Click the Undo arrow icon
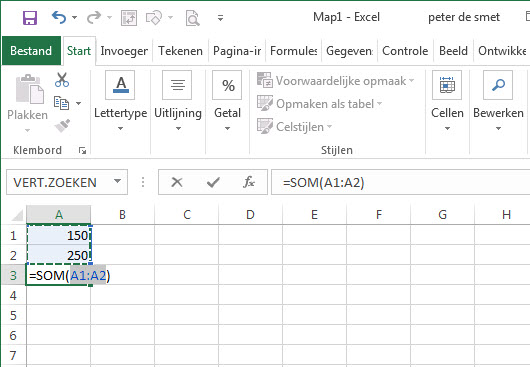The width and height of the screenshot is (530, 367). click(x=59, y=17)
